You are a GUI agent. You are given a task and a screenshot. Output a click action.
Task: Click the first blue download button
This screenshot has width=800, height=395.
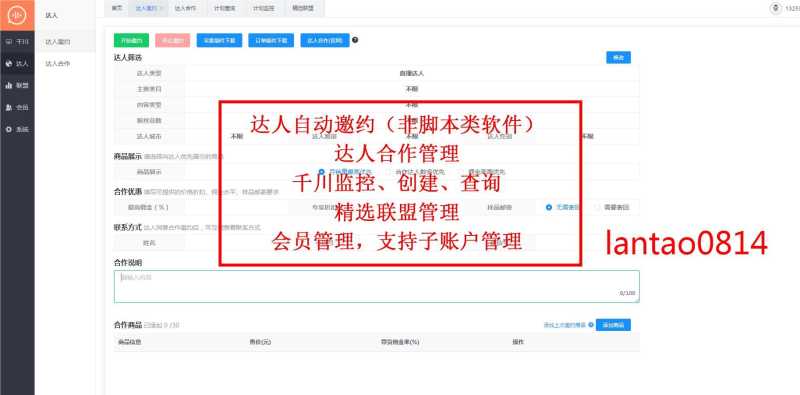219,40
